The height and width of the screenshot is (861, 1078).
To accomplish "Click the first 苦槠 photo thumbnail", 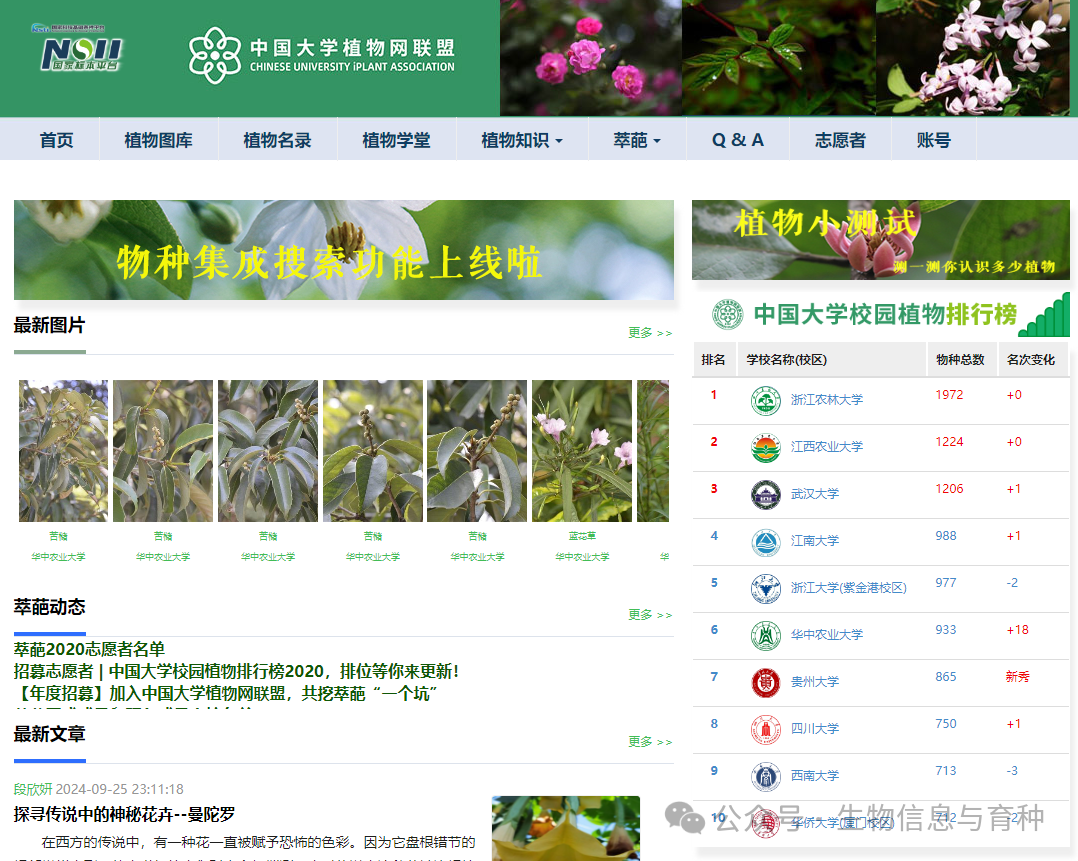I will 63,450.
